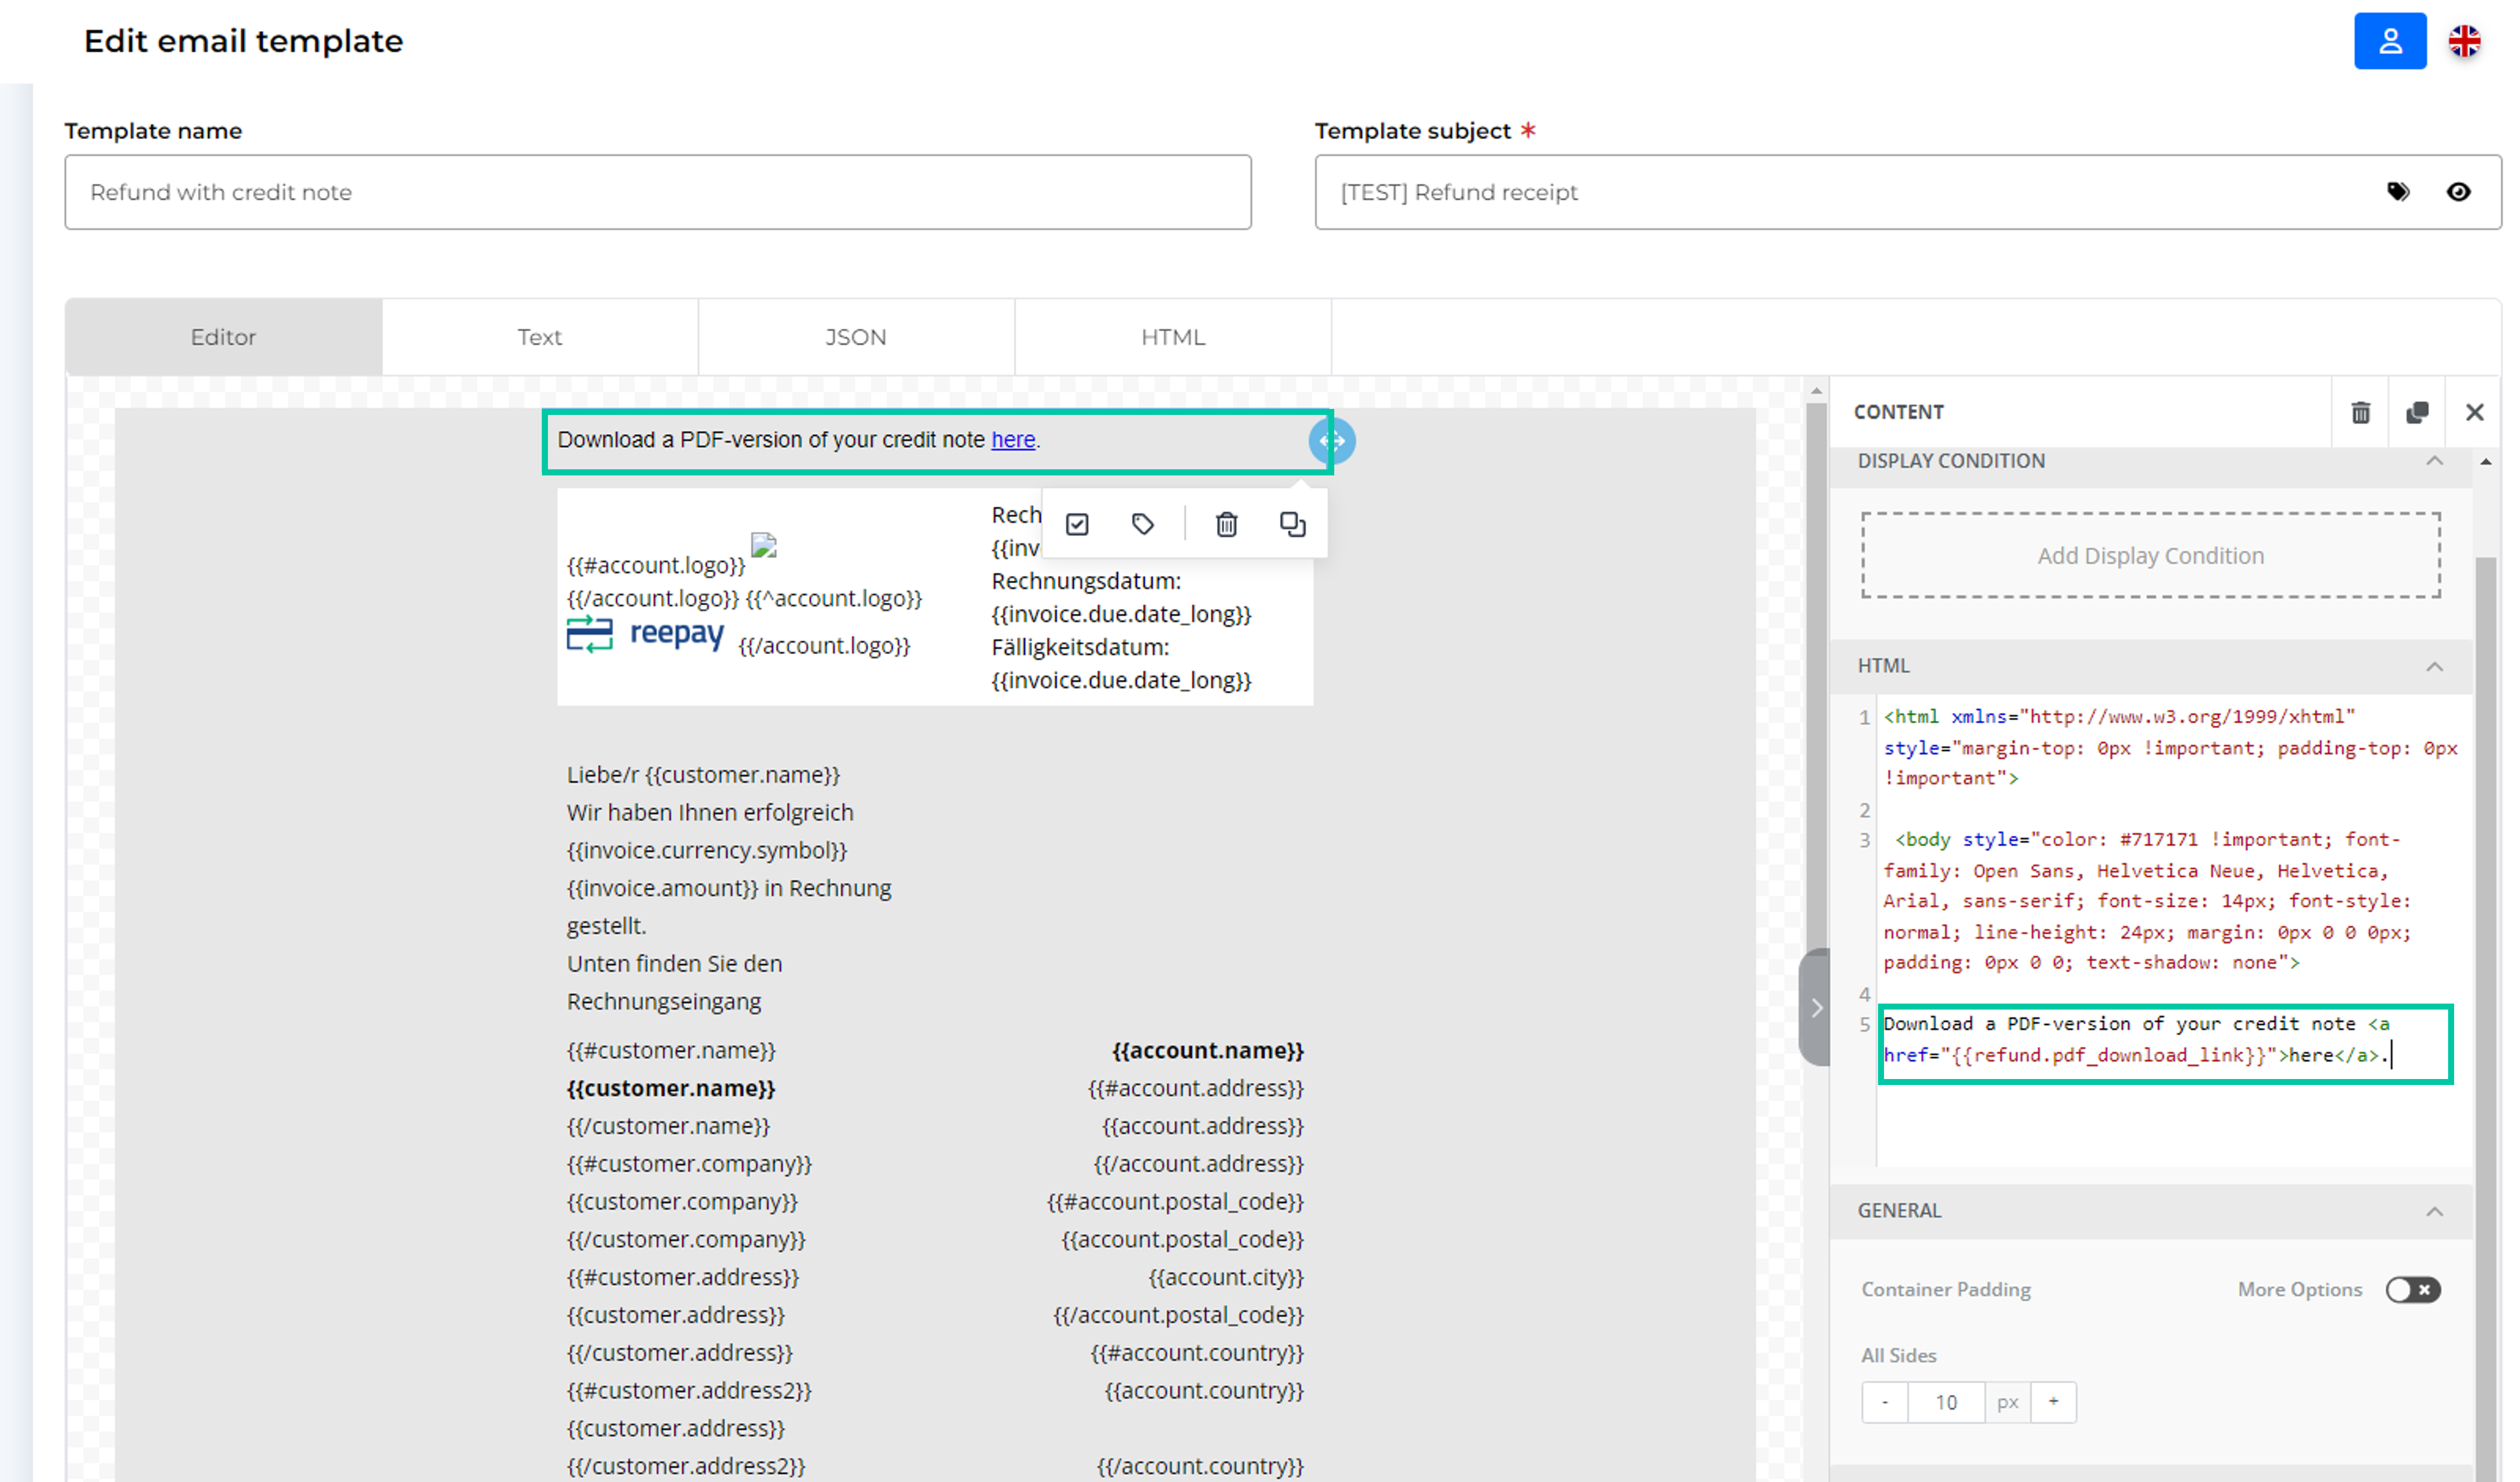Increase padding with plus button
This screenshot has height=1482, width=2520.
(2053, 1402)
